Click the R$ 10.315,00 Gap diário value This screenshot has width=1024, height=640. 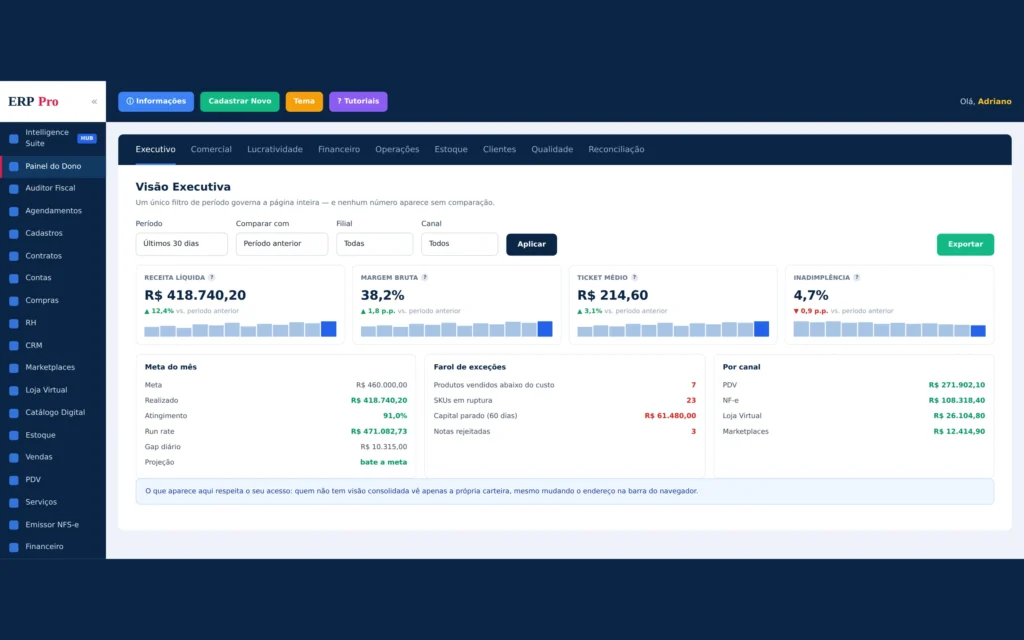[x=383, y=447]
